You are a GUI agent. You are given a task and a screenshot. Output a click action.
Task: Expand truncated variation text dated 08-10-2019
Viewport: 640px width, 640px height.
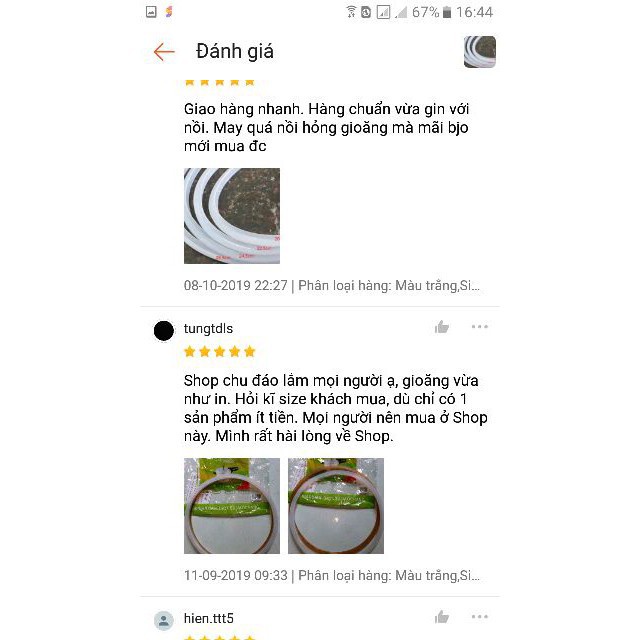pos(389,285)
